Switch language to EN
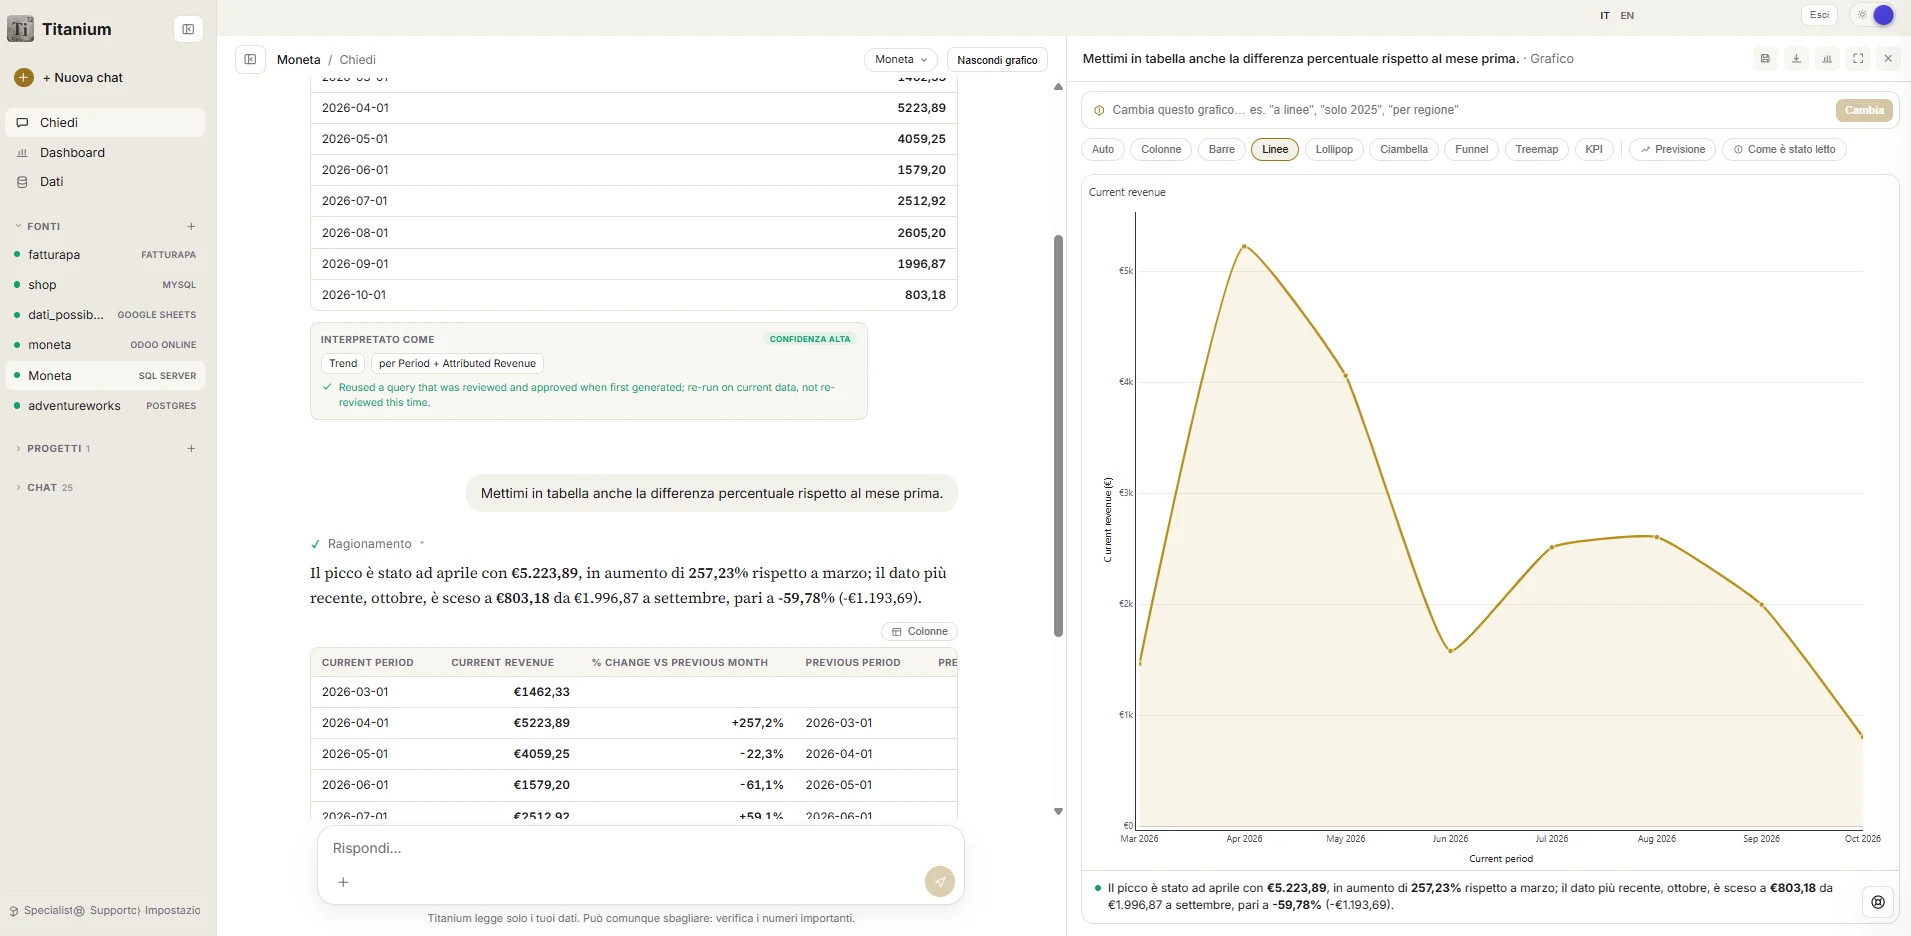 point(1627,16)
